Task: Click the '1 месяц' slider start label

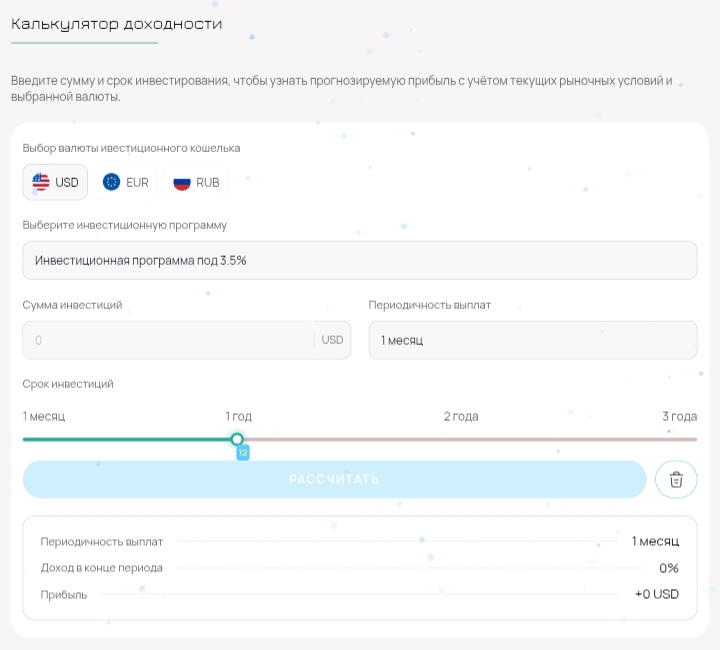Action: [x=44, y=416]
